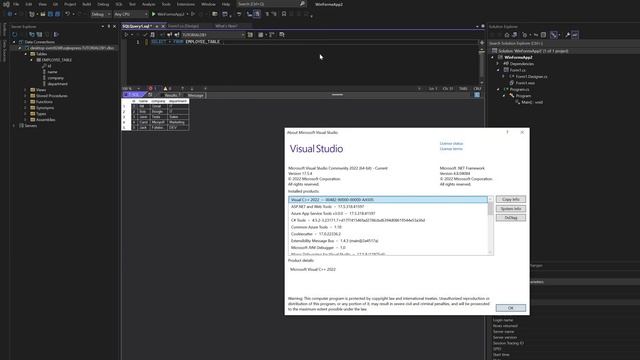Select the Synonyms folder
The height and width of the screenshot is (360, 640).
coord(45,108)
